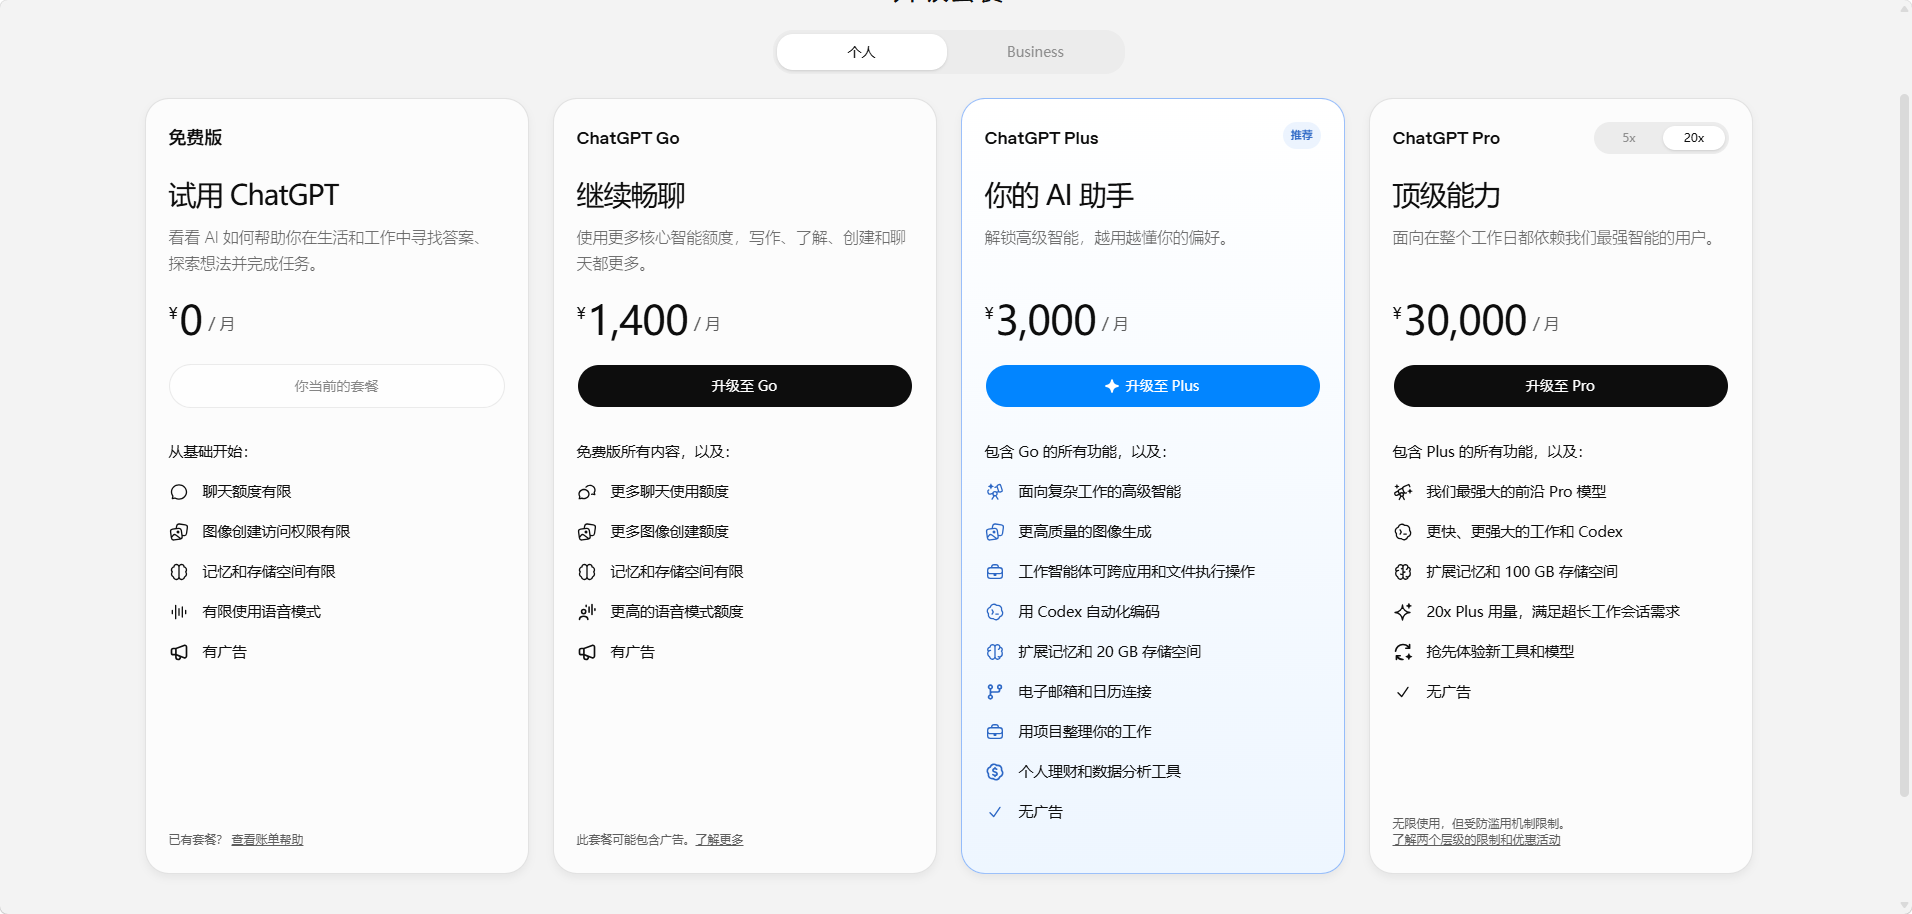
Task: Click checkmark icon beside Plus plan 无广告
Action: pyautogui.click(x=995, y=812)
